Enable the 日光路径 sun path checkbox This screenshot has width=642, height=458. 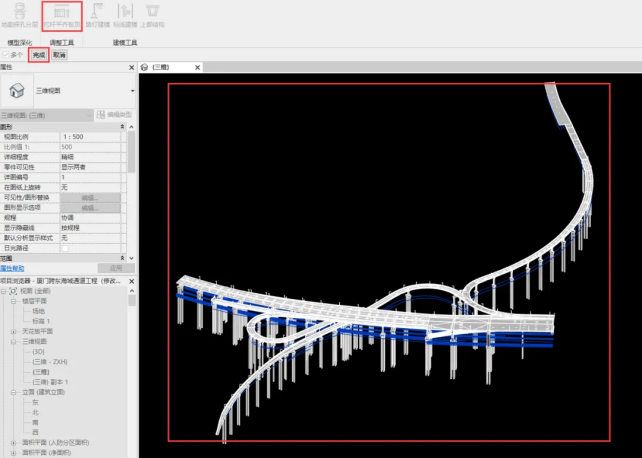[x=64, y=248]
